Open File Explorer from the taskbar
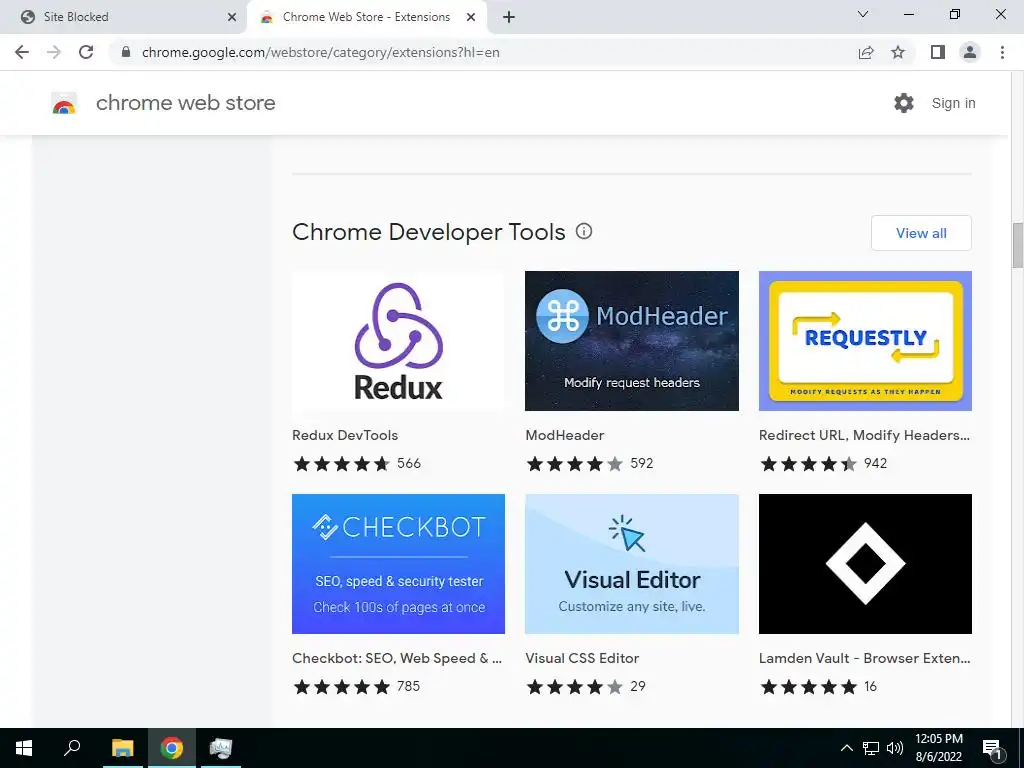Viewport: 1024px width, 768px height. tap(122, 748)
